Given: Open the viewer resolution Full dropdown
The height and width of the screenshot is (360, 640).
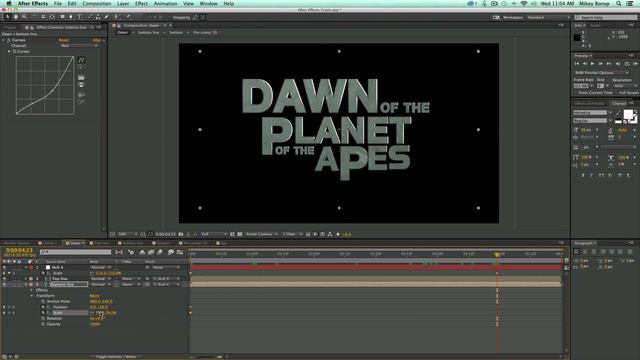Looking at the screenshot, I should pos(213,234).
